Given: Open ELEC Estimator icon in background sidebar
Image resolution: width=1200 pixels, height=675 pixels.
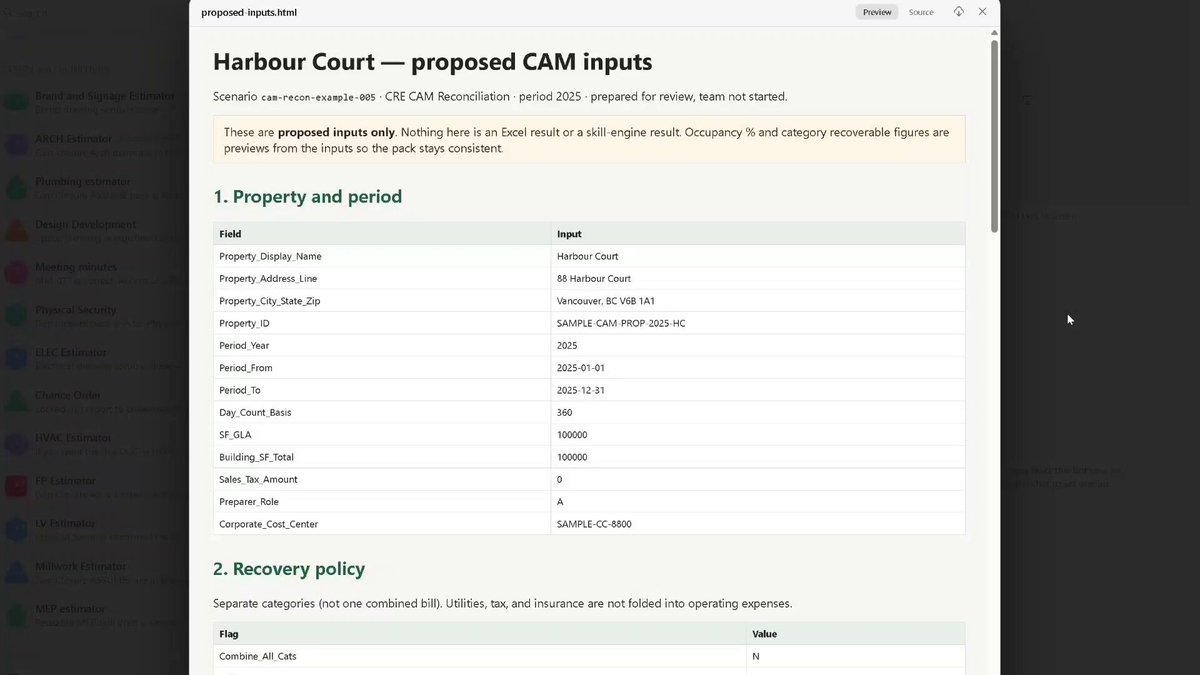Looking at the screenshot, I should 16,358.
